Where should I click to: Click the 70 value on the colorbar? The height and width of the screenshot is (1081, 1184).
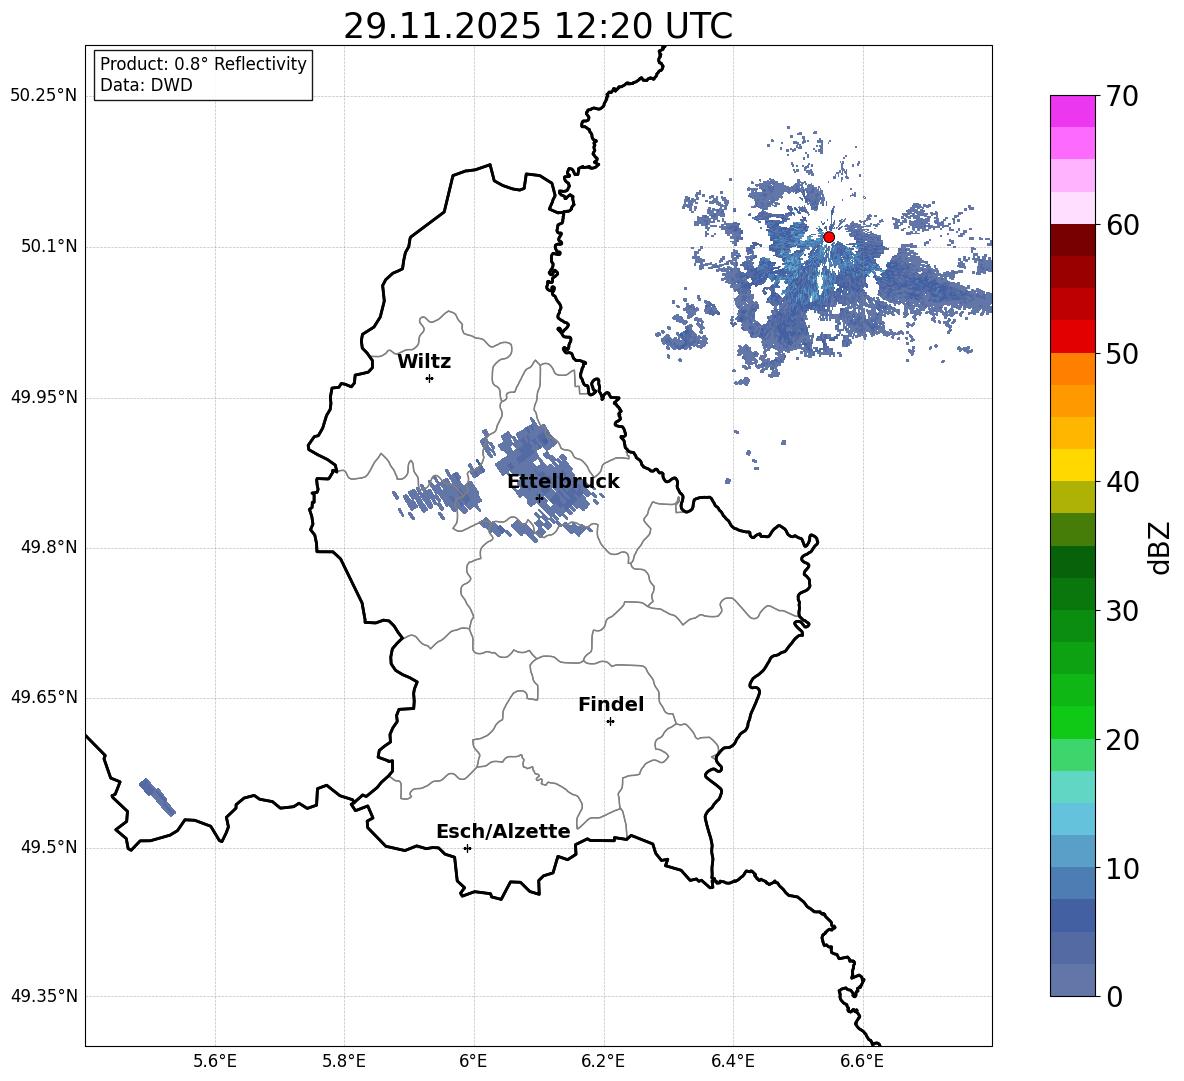click(x=1122, y=96)
